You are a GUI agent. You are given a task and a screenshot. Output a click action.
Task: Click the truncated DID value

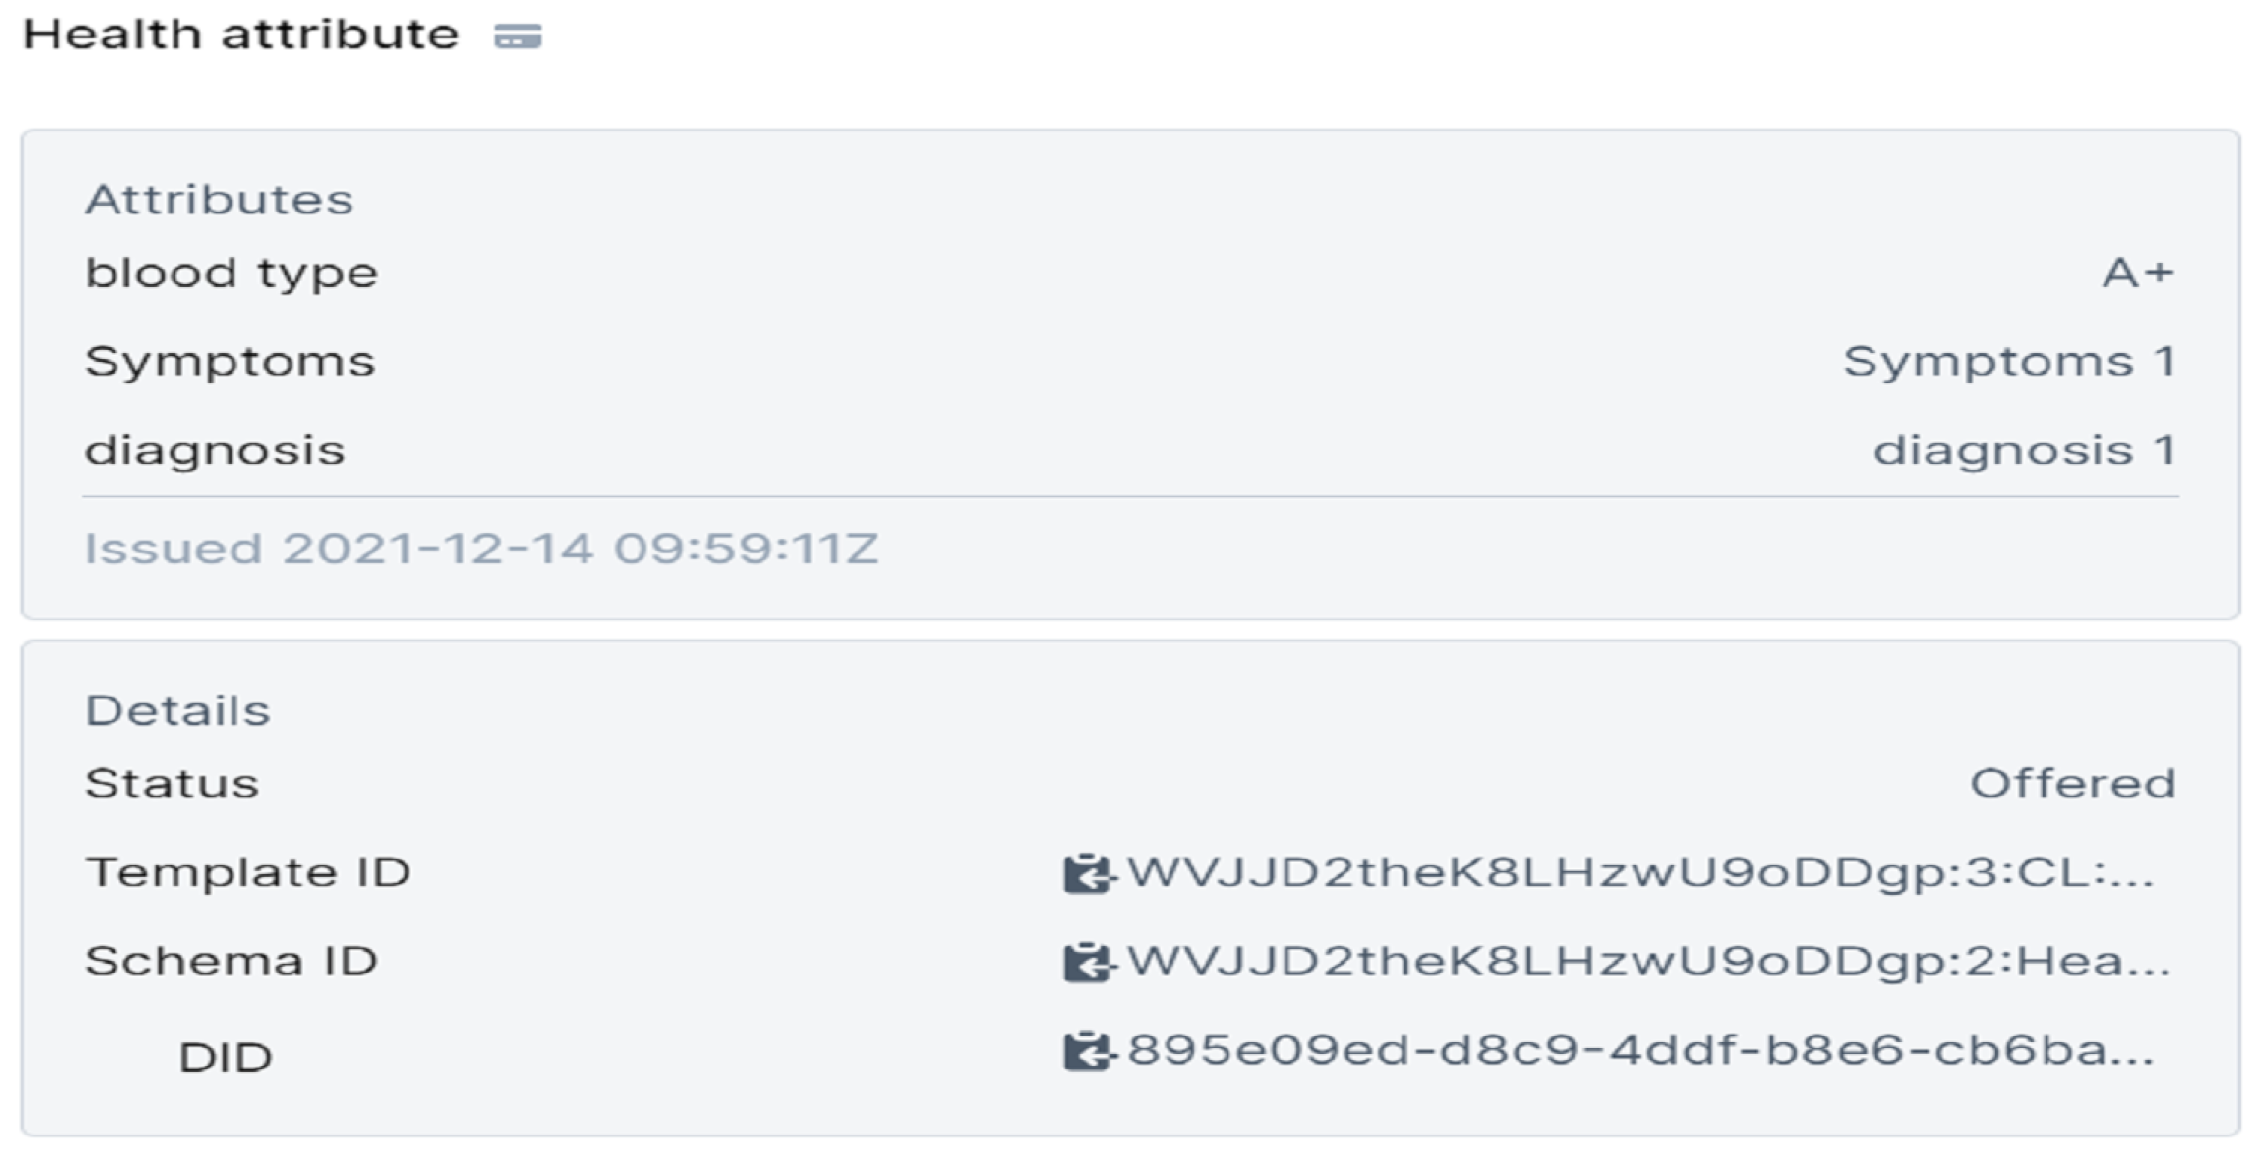[1640, 1051]
